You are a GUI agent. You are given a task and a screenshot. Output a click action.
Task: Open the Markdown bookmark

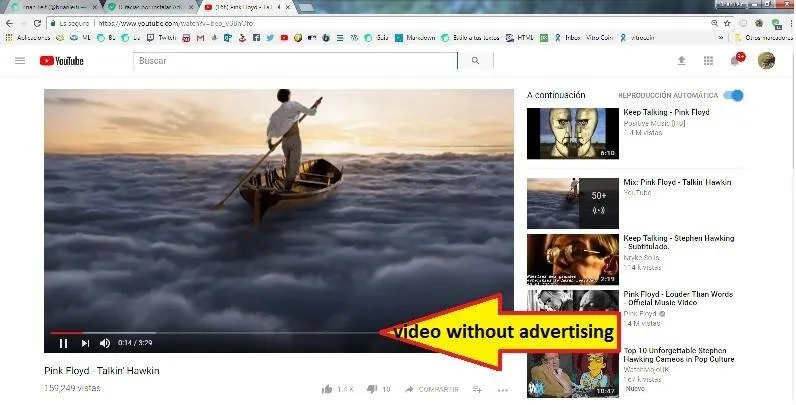click(x=415, y=38)
